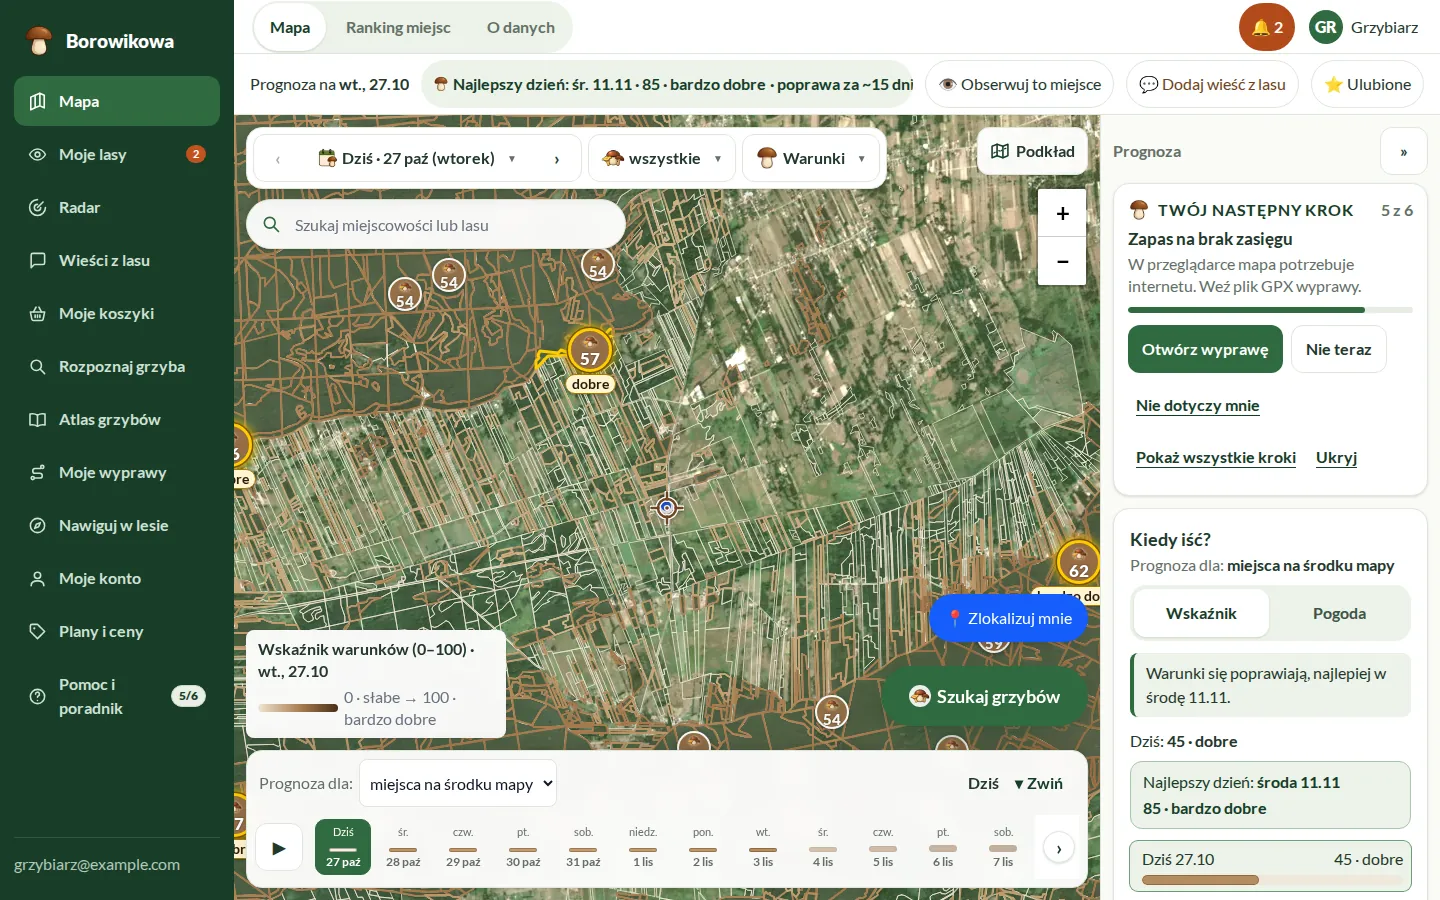Open Plany i ceny
1440x900 pixels.
click(x=117, y=631)
